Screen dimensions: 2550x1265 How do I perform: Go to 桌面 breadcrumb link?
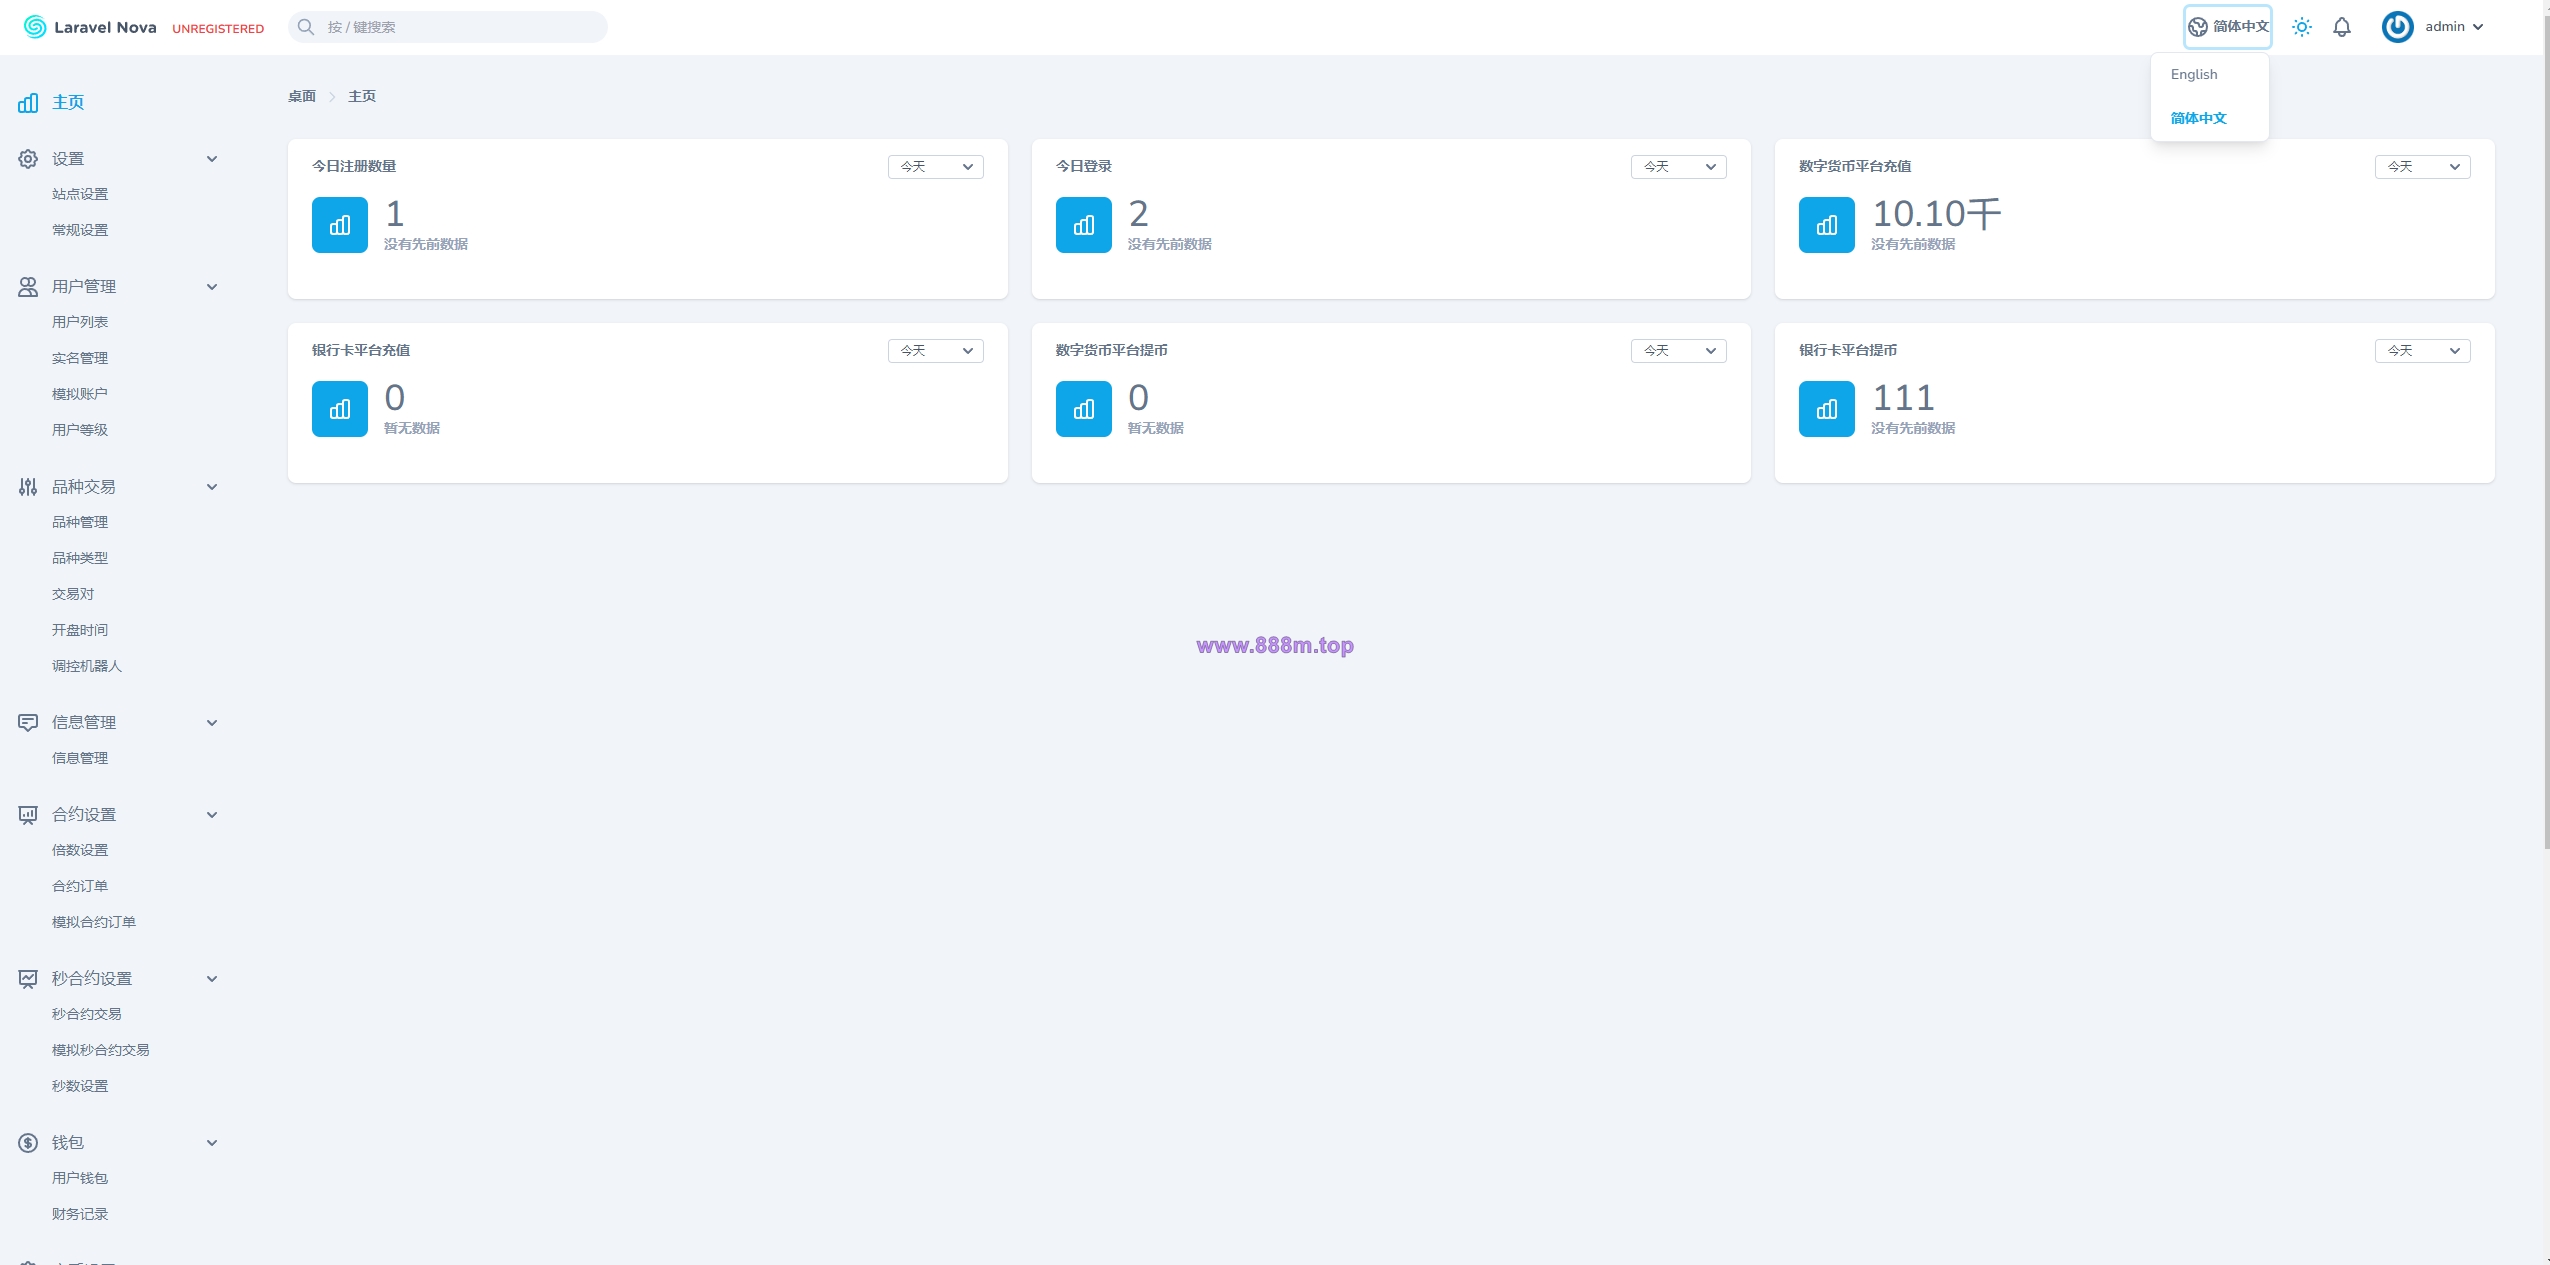point(302,97)
